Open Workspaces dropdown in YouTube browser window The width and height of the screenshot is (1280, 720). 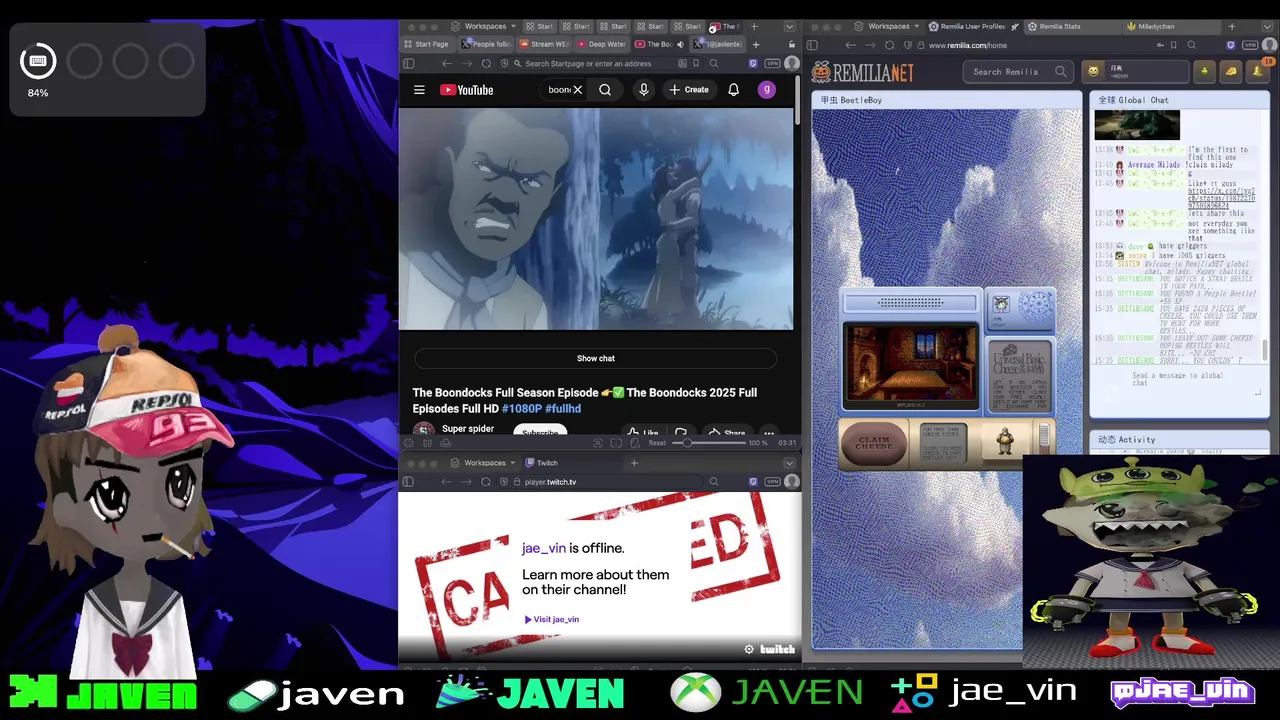[x=485, y=26]
